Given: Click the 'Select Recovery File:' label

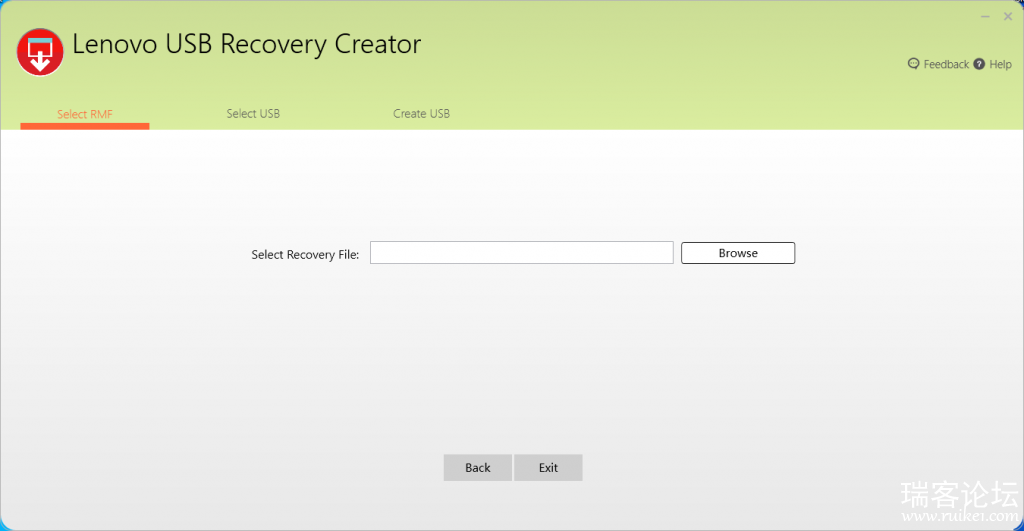Looking at the screenshot, I should coord(305,255).
